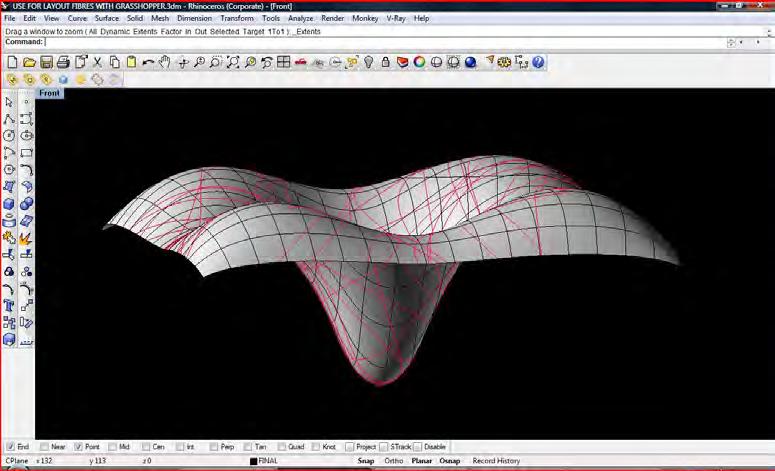Click the black FINAL layer color swatch
The image size is (775, 471).
pos(254,461)
